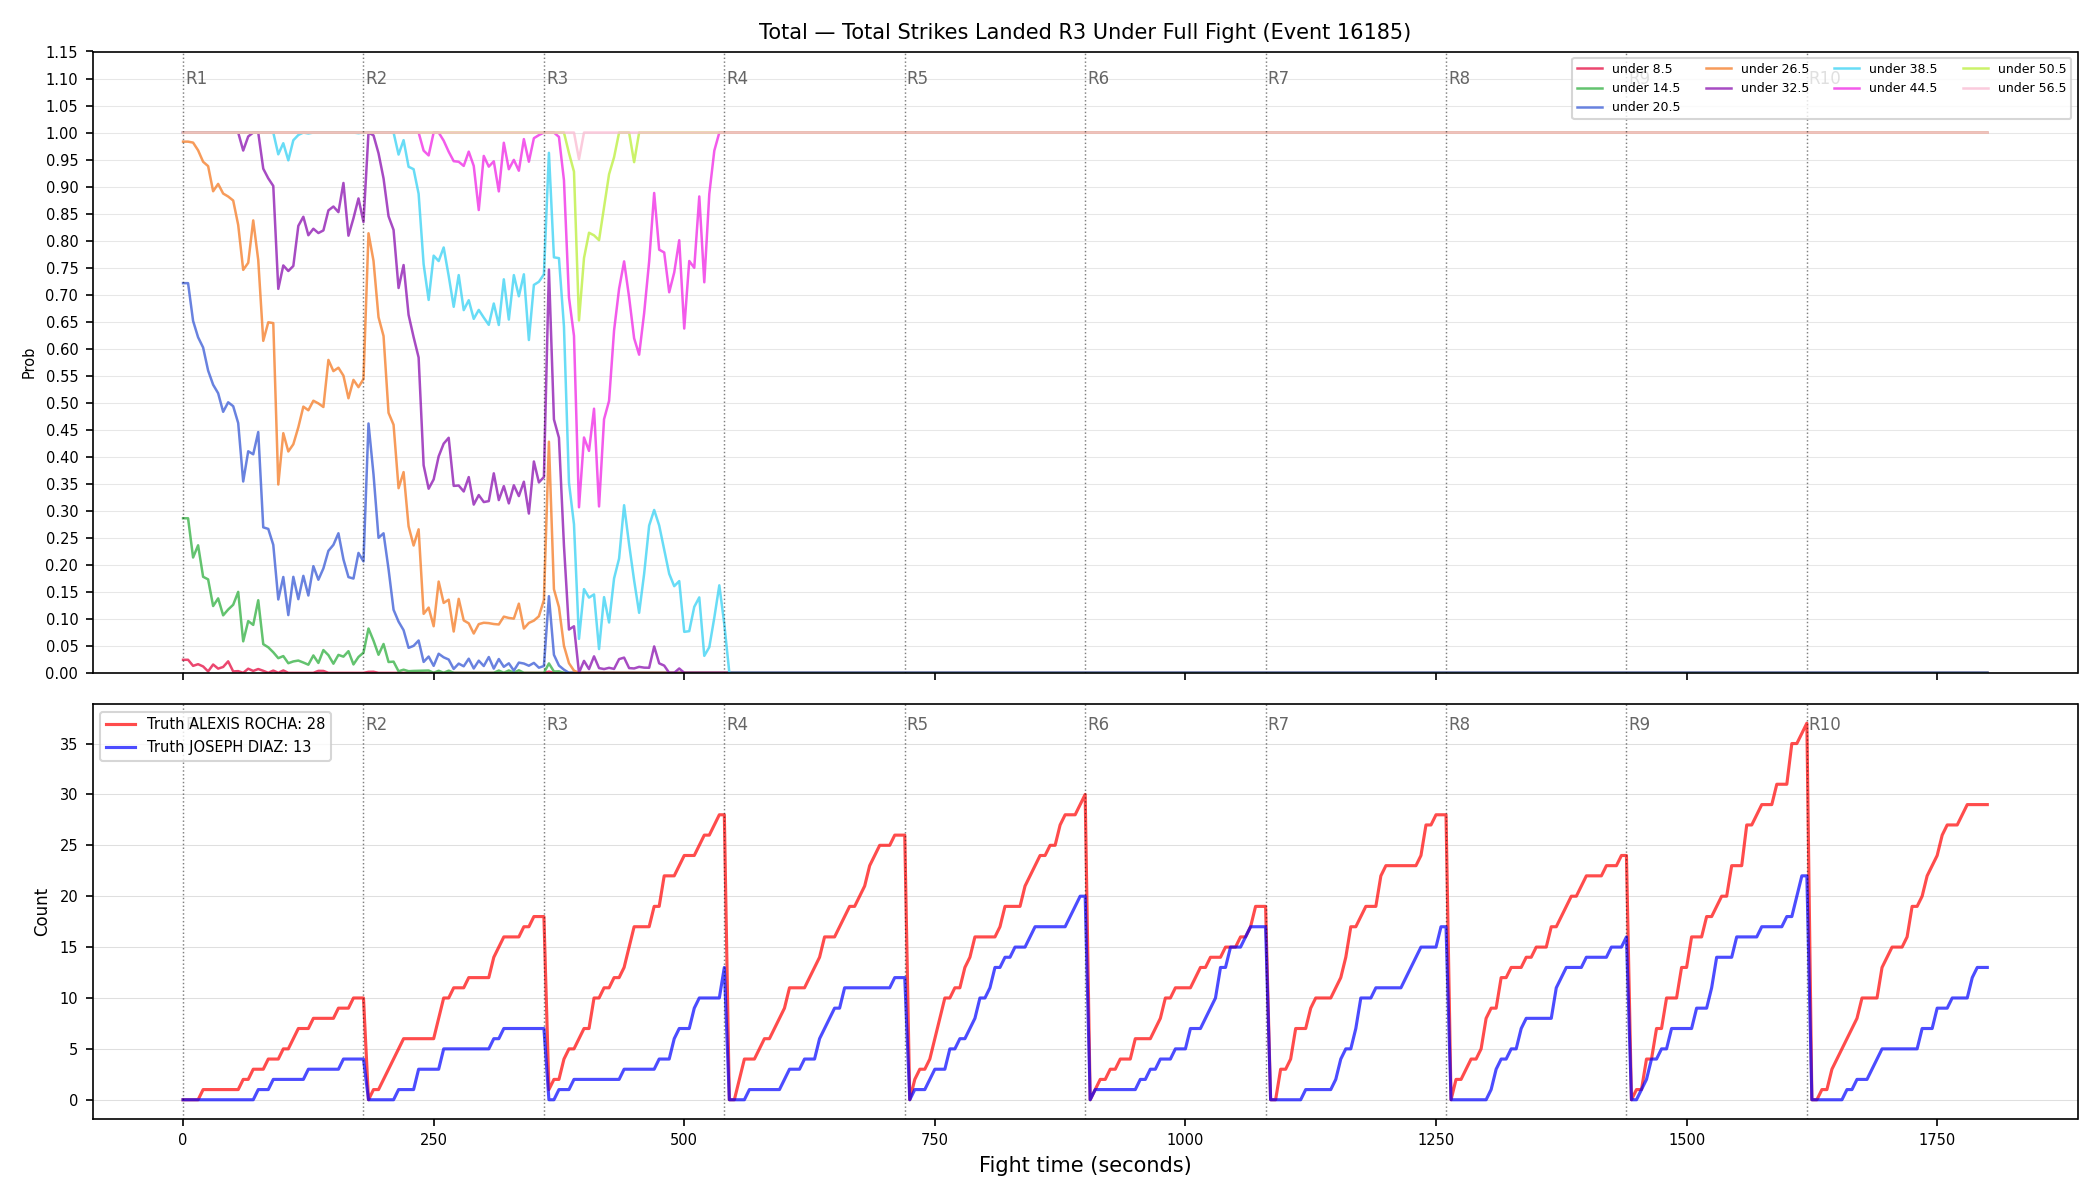Image resolution: width=2100 pixels, height=1200 pixels.
Task: Click the x-axis tick label 1750
Action: coord(1937,1139)
